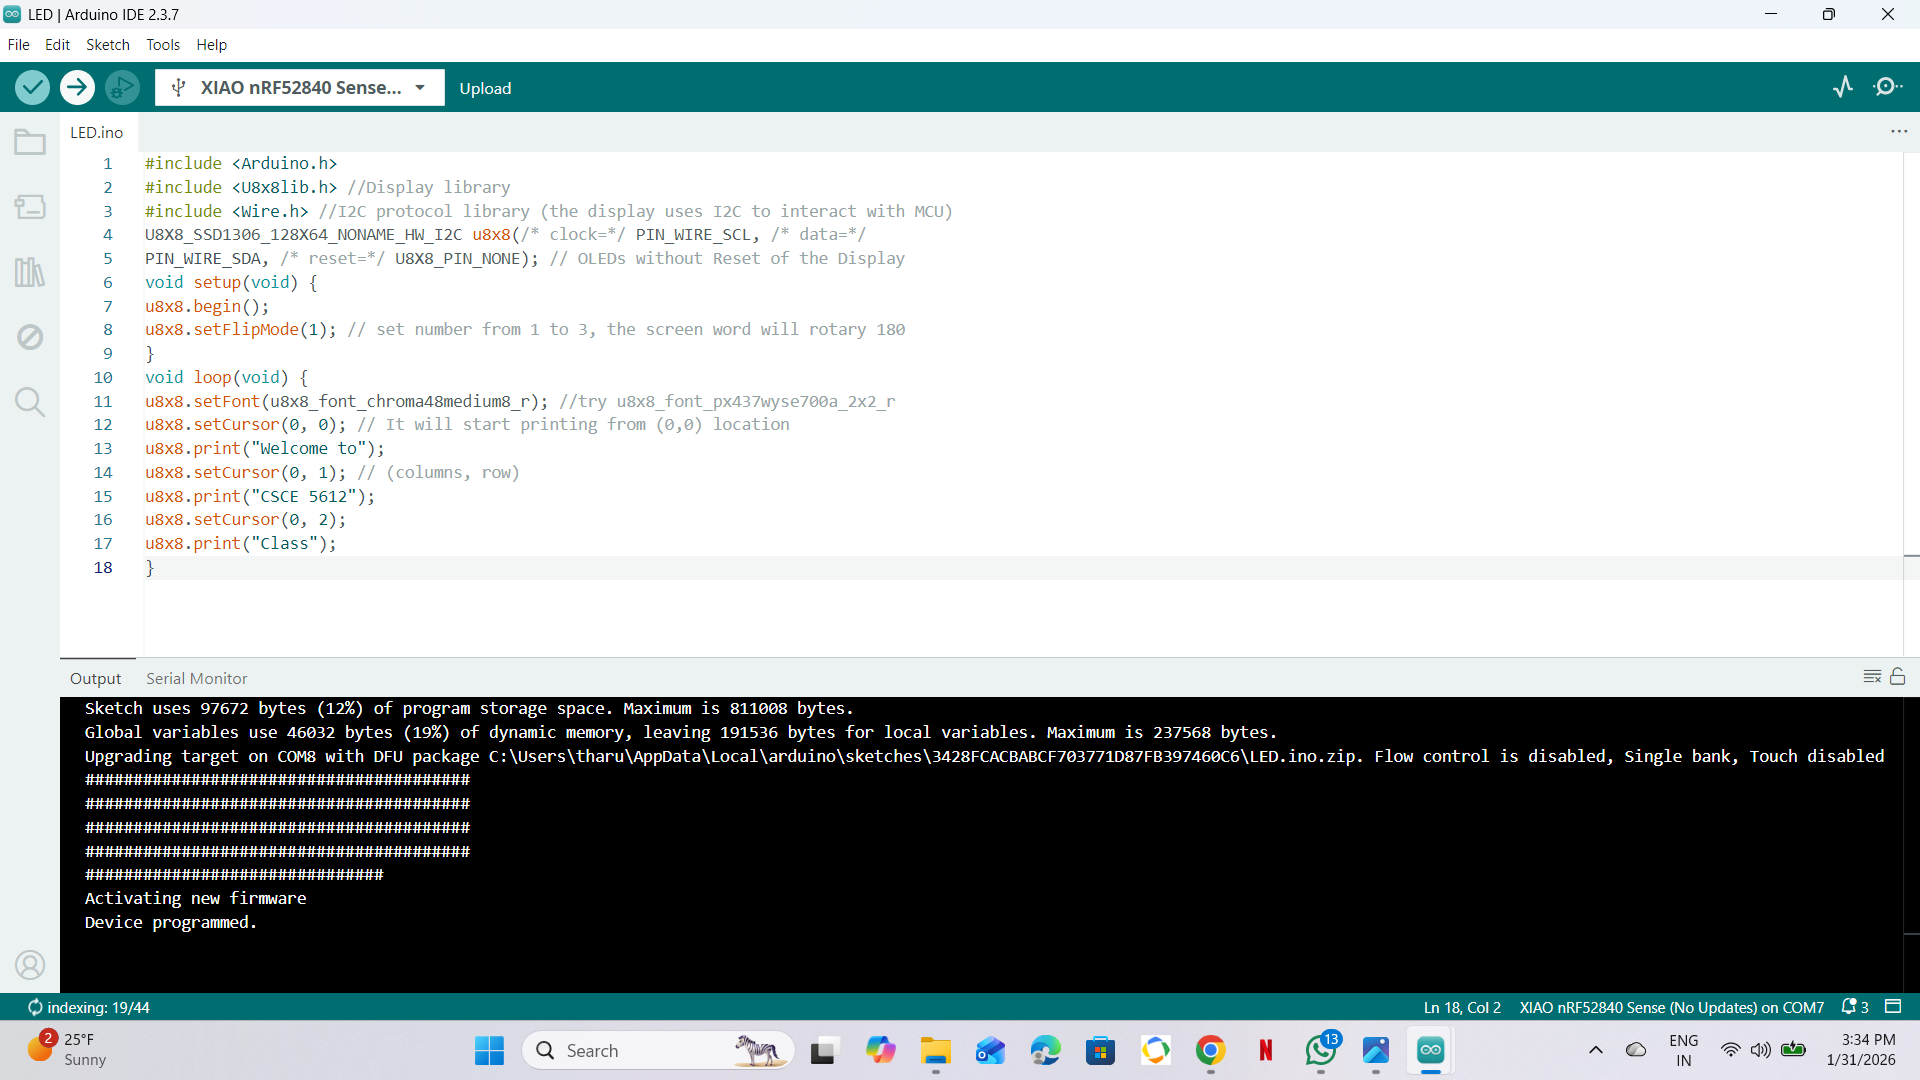Open the Boards Manager sidebar icon
Screen dimensions: 1920x1080
point(30,207)
